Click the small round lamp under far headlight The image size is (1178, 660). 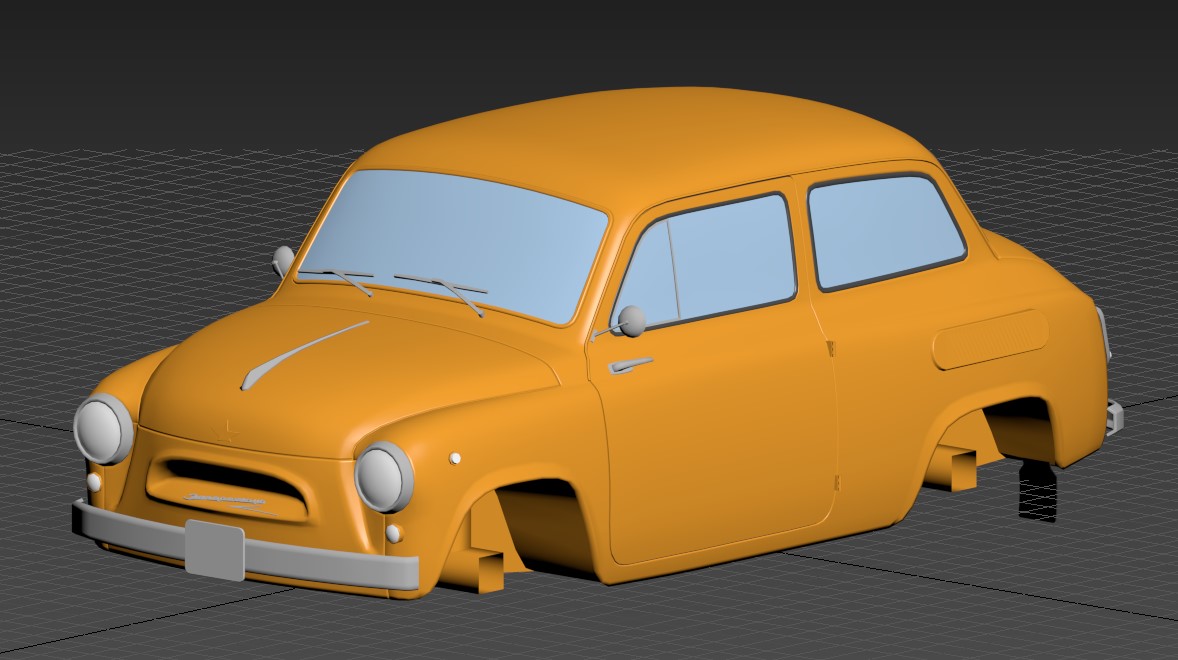tap(94, 482)
